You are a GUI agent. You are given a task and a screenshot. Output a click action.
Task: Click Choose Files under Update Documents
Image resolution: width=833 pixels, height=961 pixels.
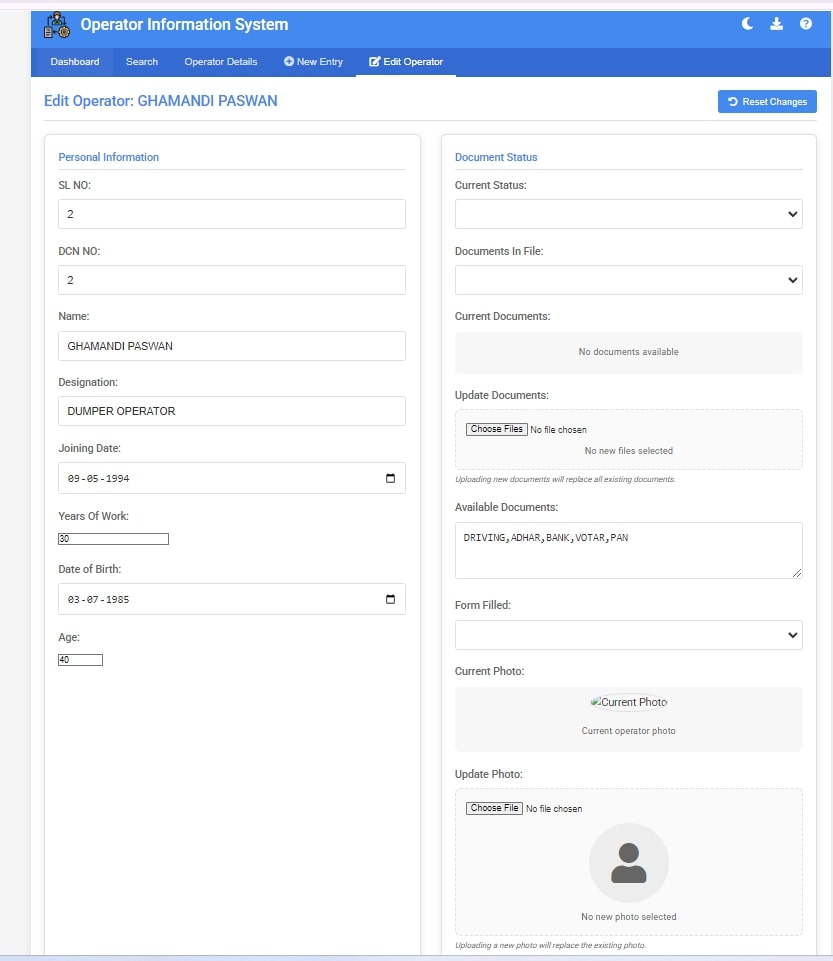[x=497, y=429]
